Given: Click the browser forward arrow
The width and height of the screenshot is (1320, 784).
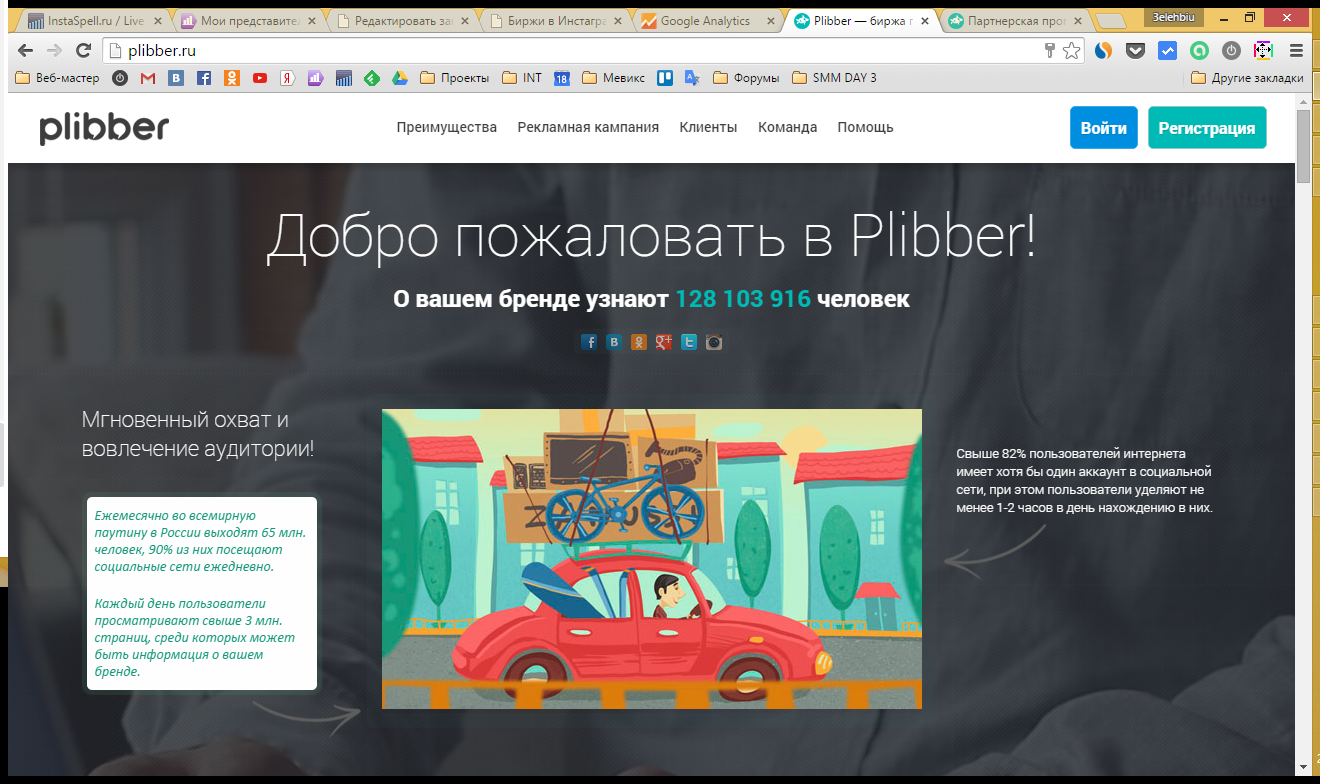Looking at the screenshot, I should tap(54, 50).
